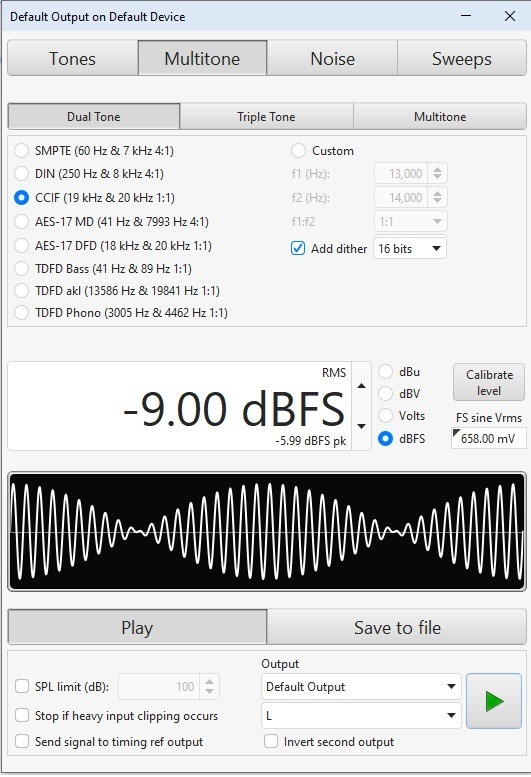Screen dimensions: 531x777
Task: Select TDFD Phono preset
Action: point(121,313)
